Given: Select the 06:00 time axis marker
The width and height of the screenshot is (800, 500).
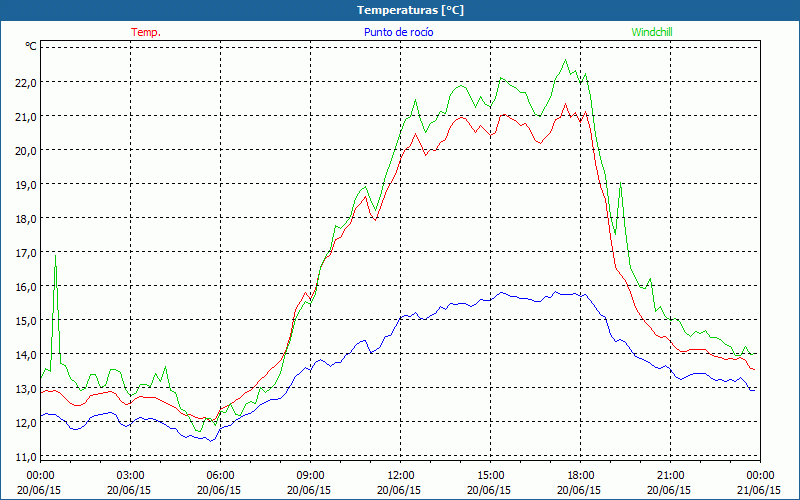Looking at the screenshot, I should 221,475.
